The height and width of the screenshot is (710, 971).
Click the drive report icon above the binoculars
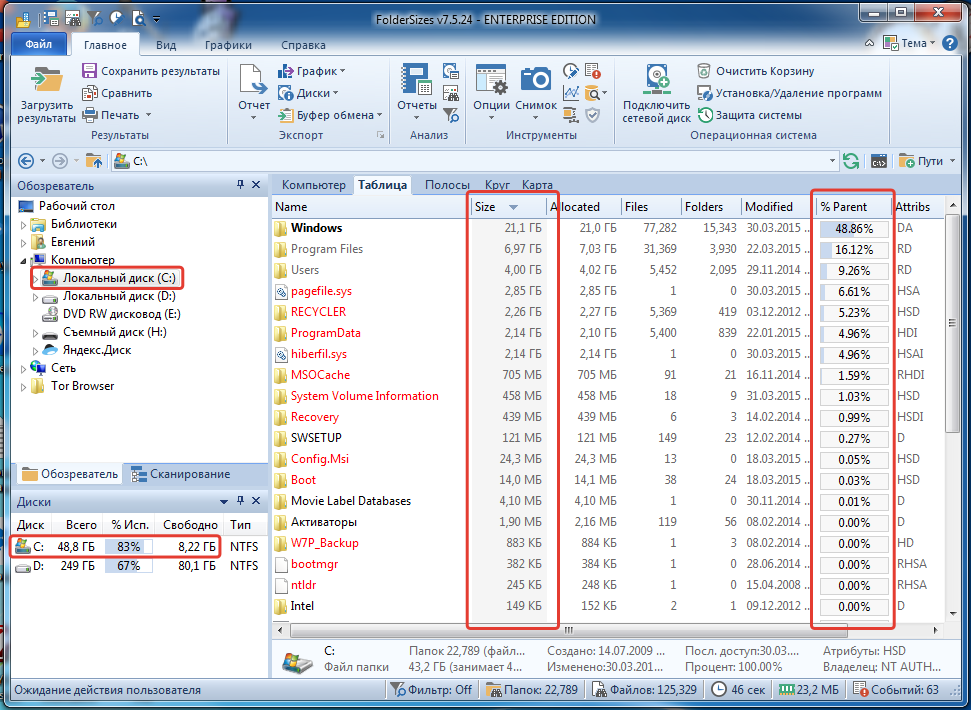click(450, 71)
